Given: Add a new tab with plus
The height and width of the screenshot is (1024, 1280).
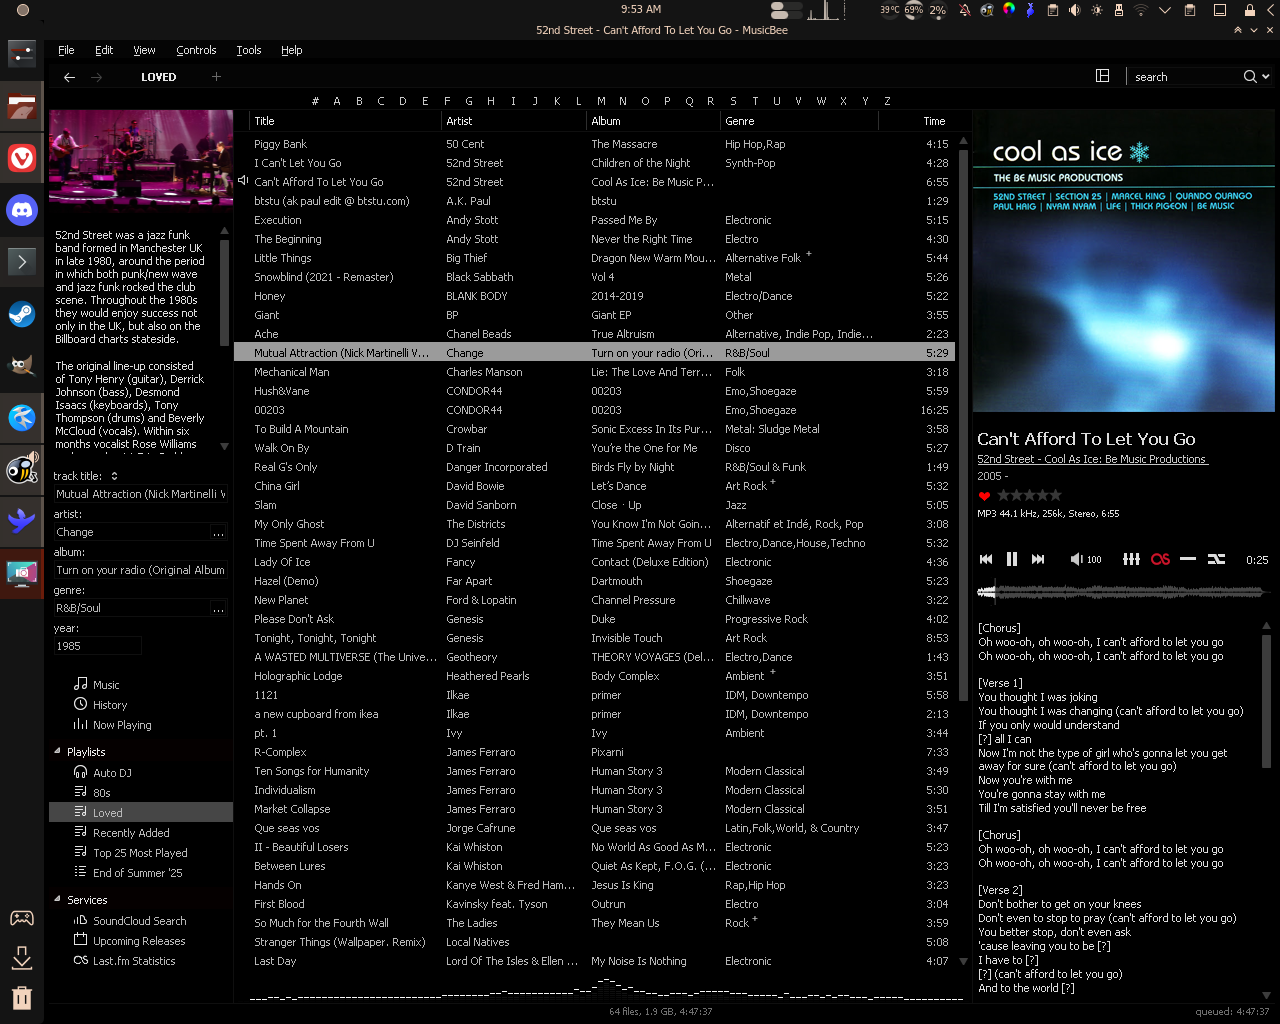Looking at the screenshot, I should coord(216,77).
